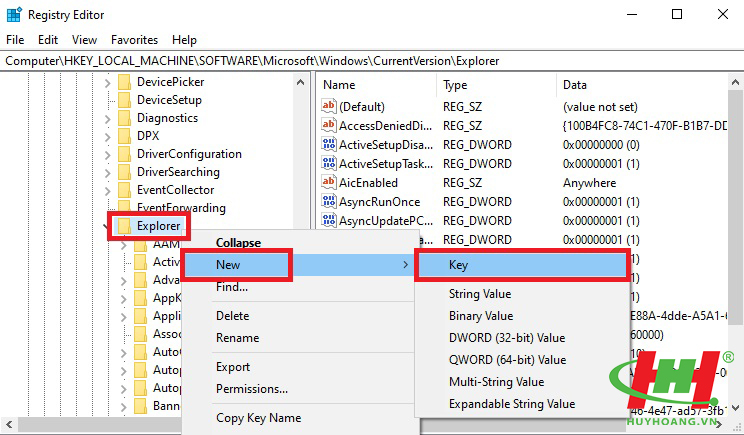This screenshot has height=435, width=744.
Task: Choose Permissions... in the context menu
Action: pos(300,389)
